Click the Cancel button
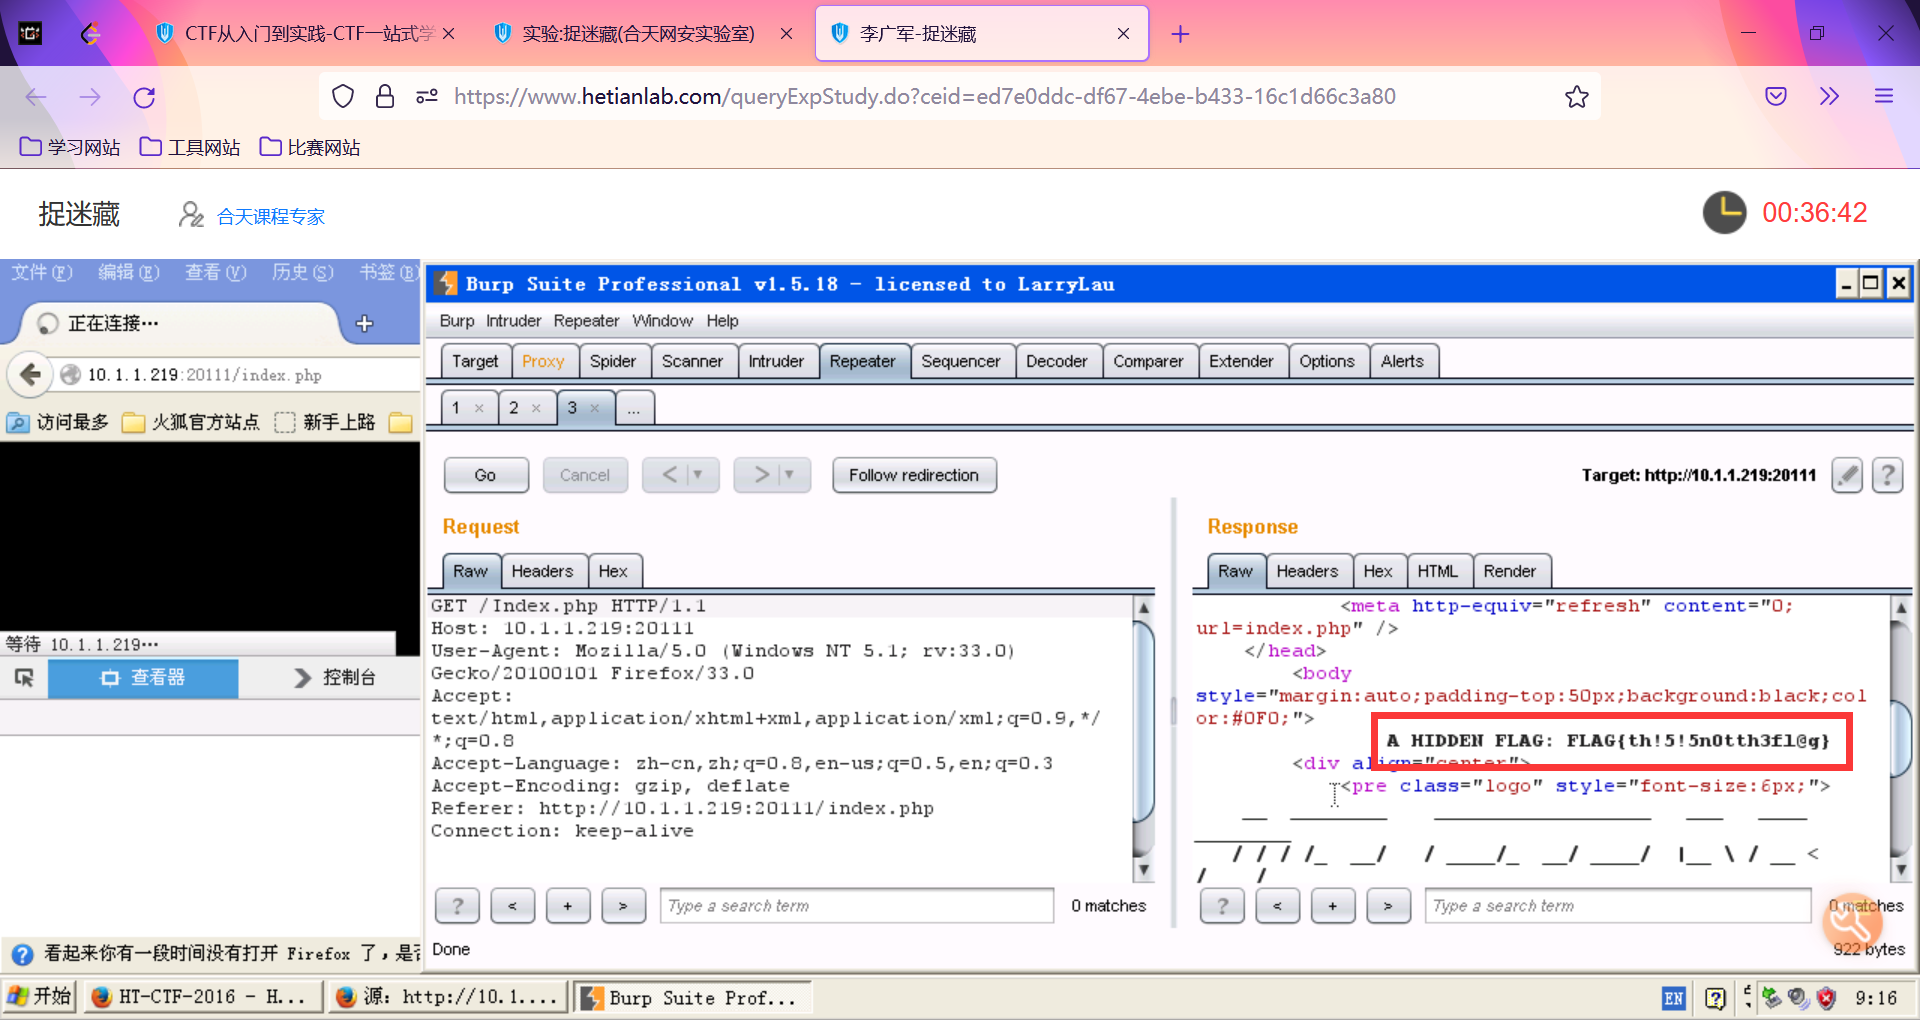 (x=585, y=475)
